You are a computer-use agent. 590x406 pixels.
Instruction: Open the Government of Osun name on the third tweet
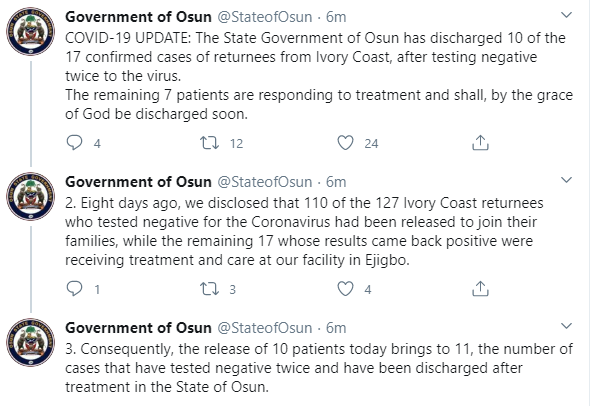138,328
